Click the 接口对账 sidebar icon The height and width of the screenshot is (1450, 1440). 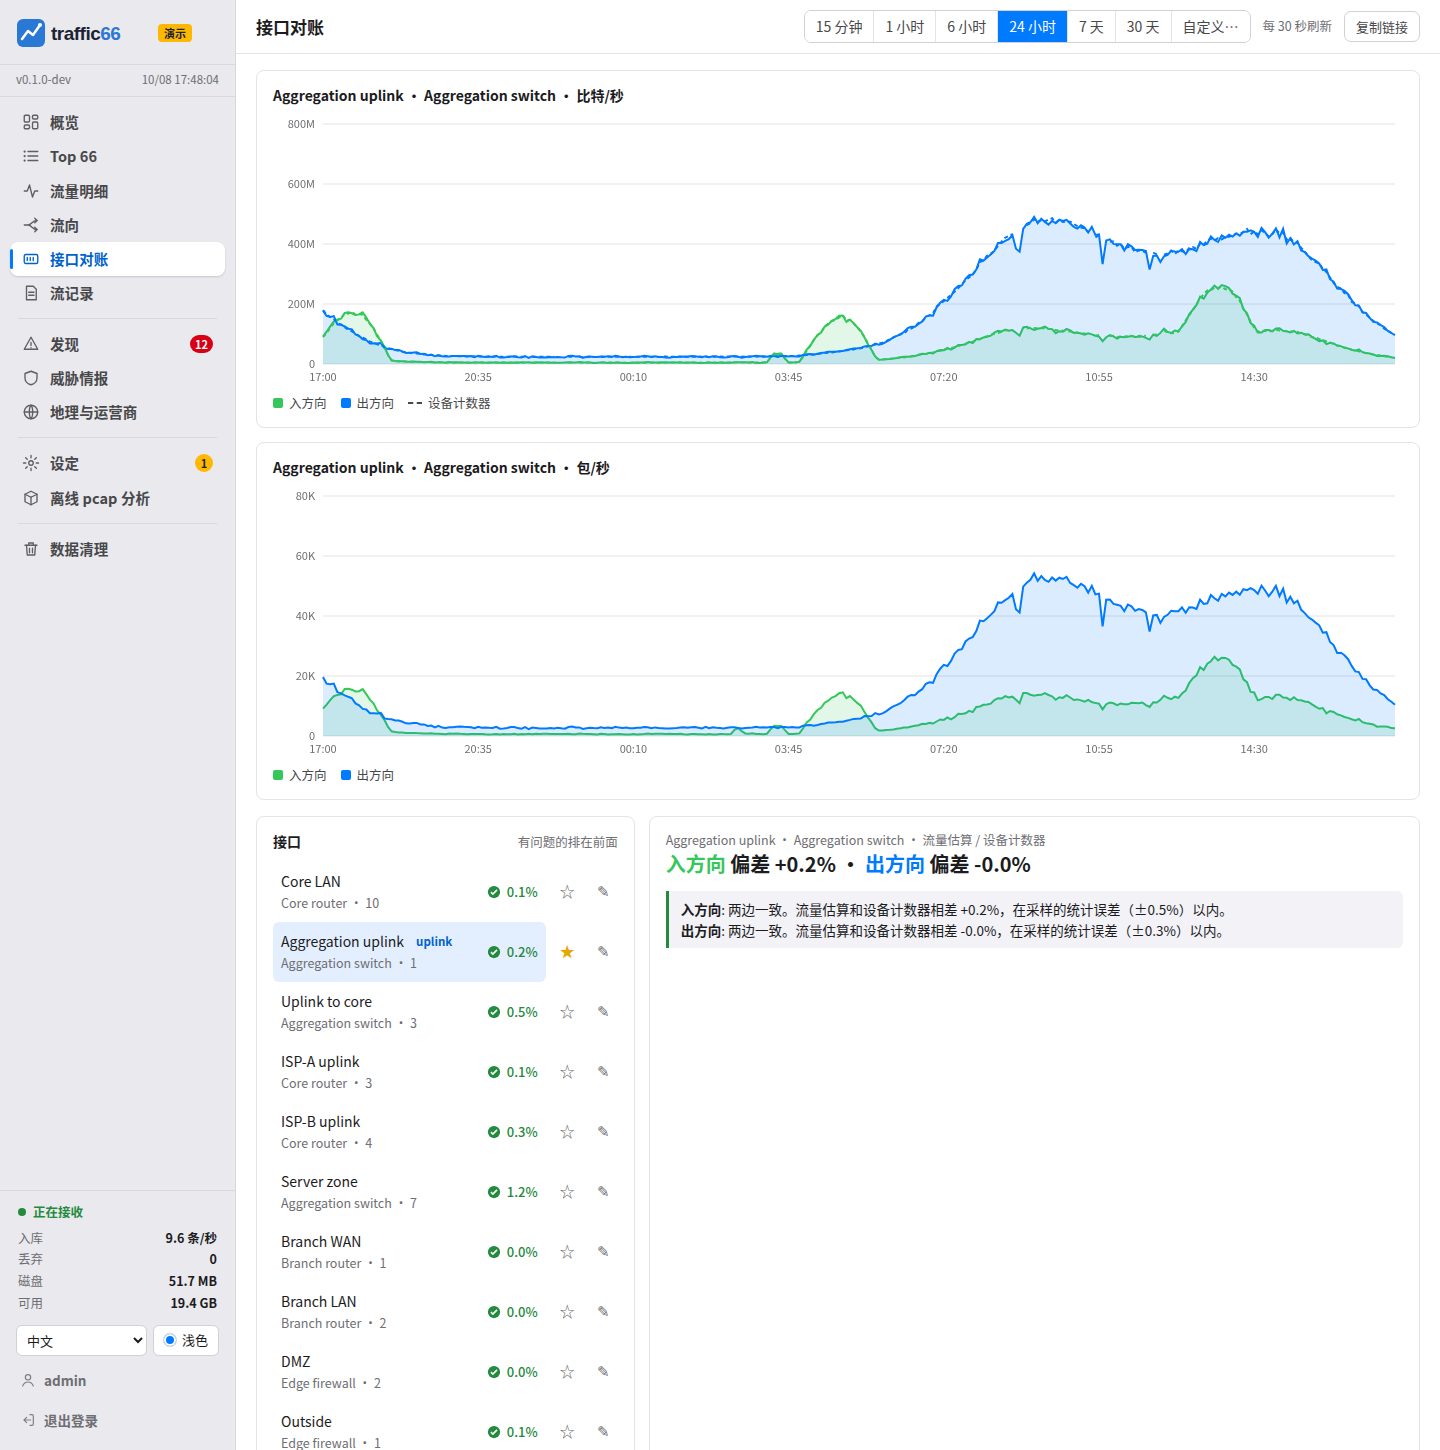pyautogui.click(x=31, y=259)
